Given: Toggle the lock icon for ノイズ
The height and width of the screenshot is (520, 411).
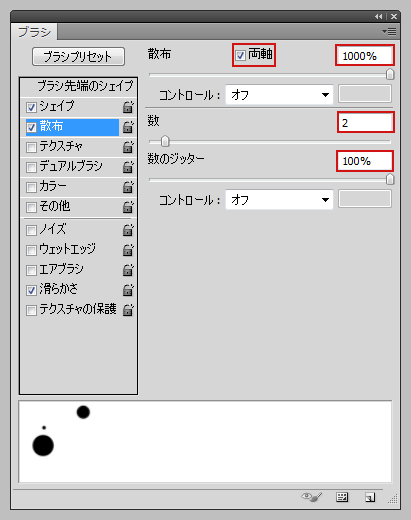Looking at the screenshot, I should [128, 230].
